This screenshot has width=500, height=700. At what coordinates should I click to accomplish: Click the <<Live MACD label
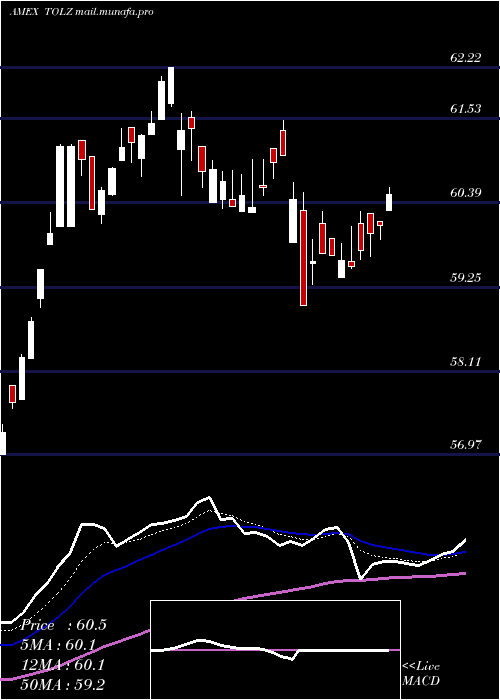coord(421,673)
